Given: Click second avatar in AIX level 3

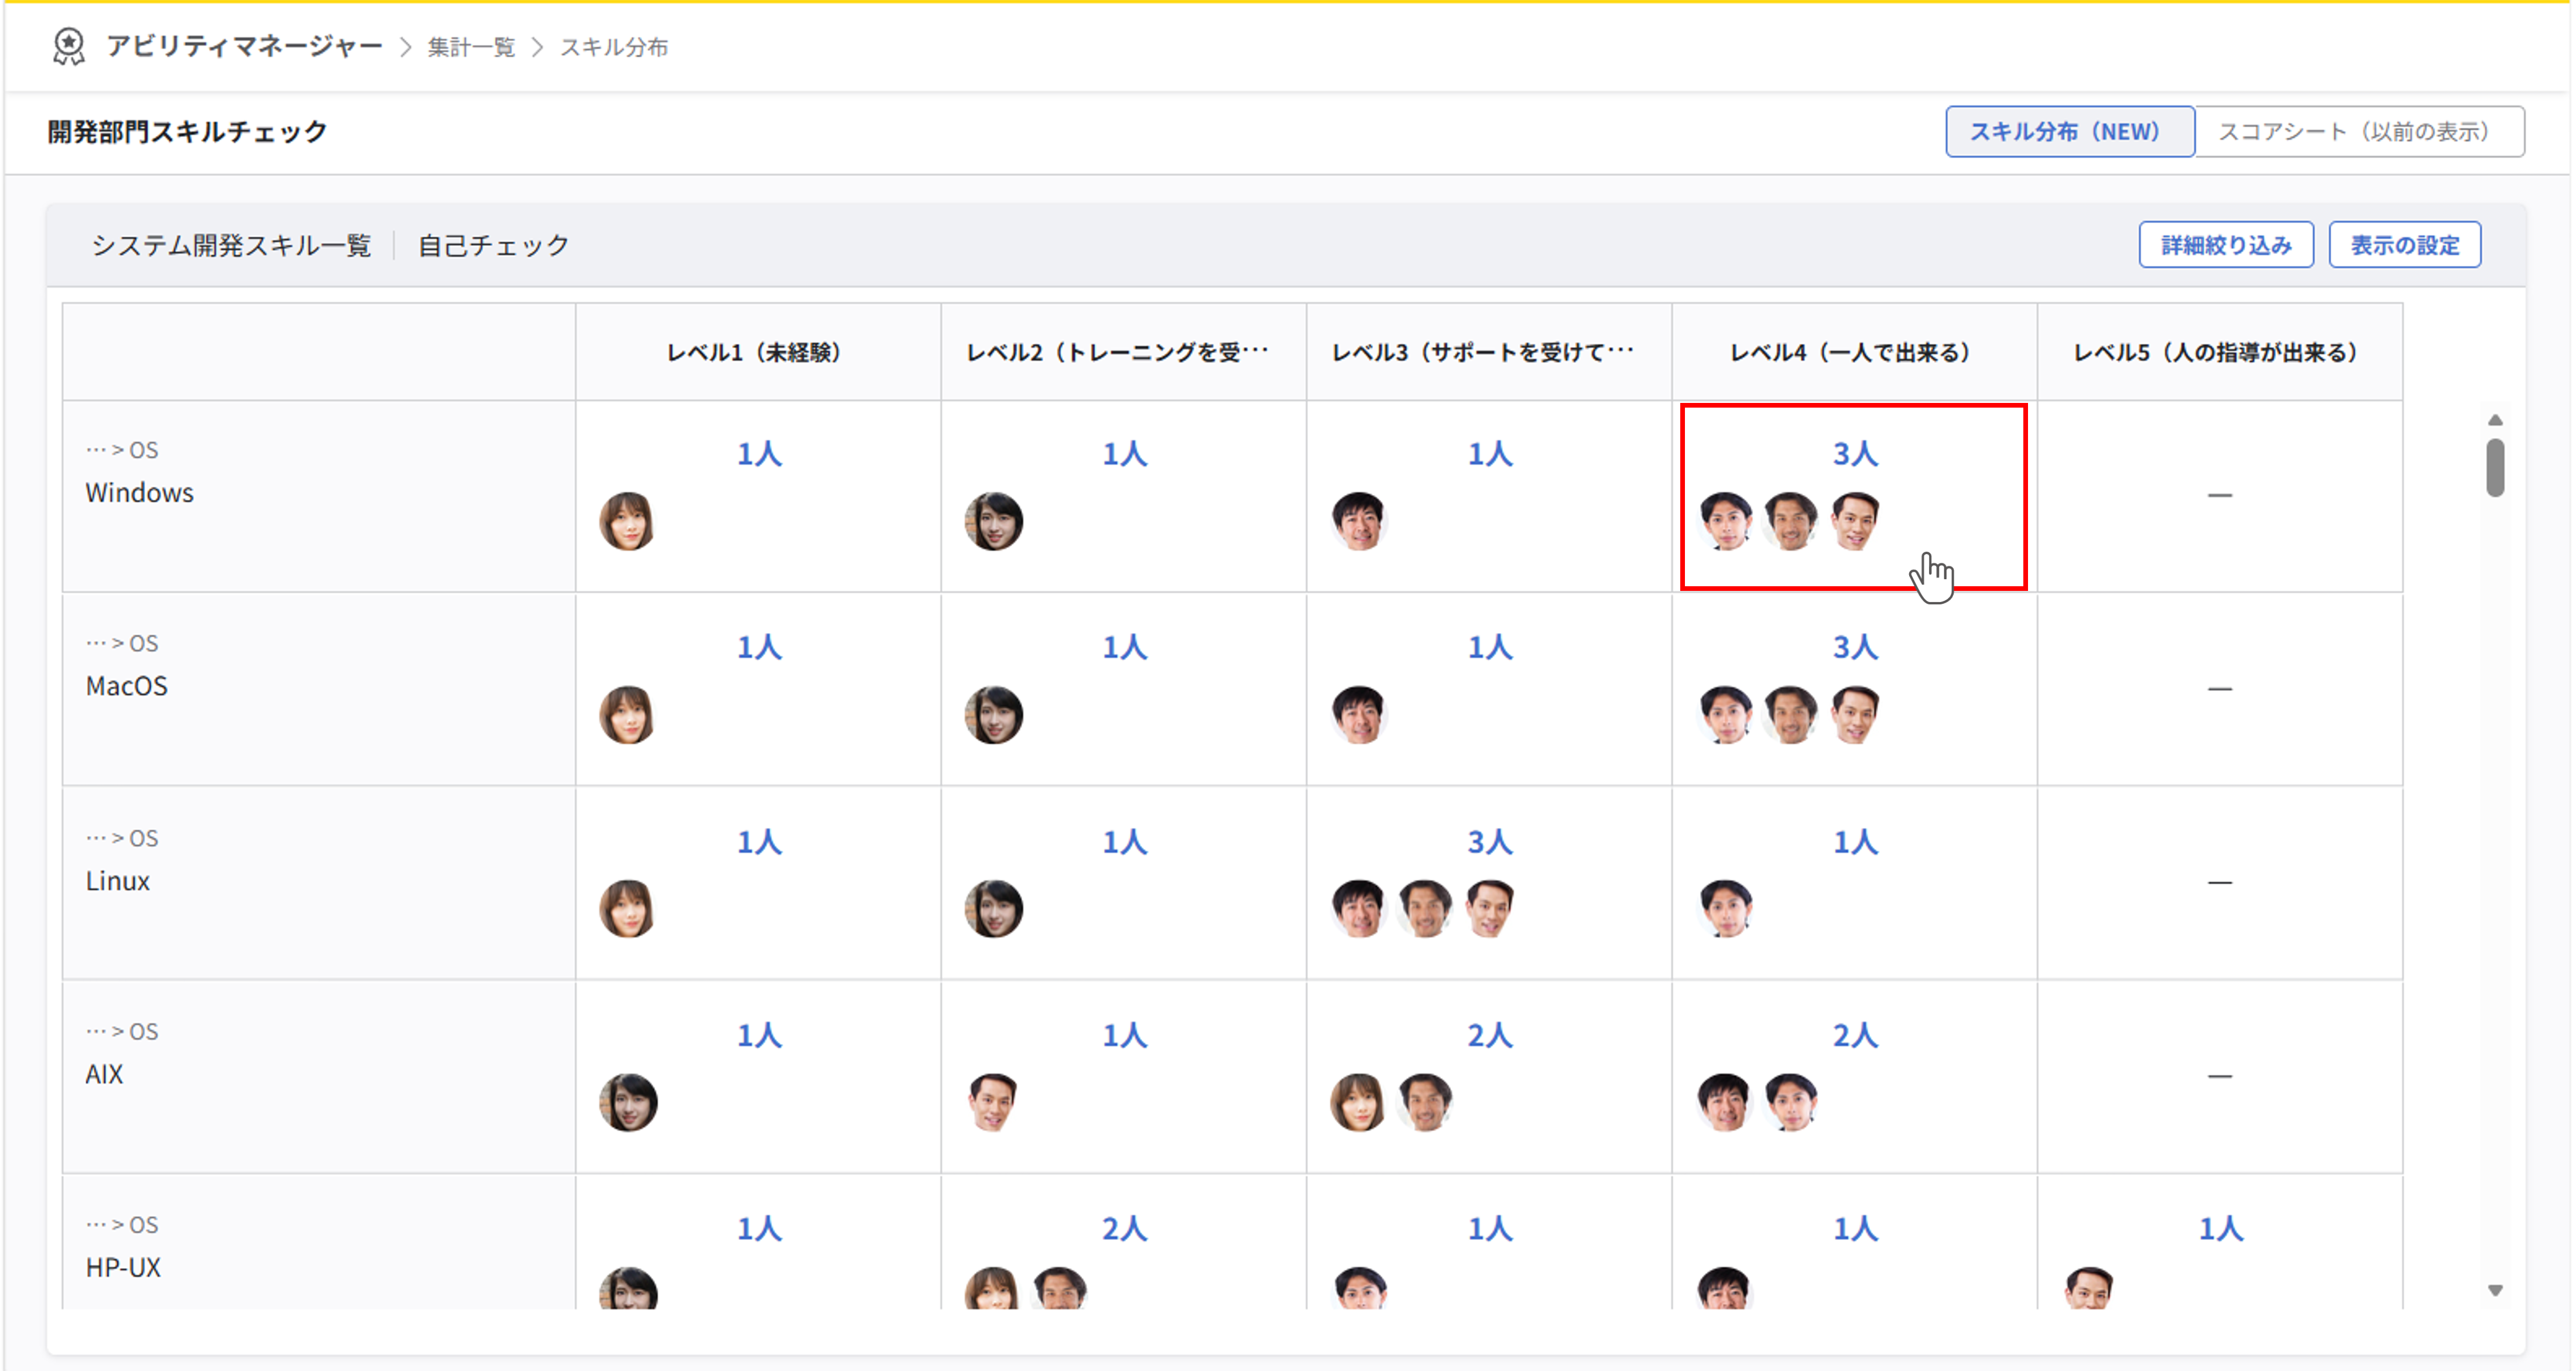Looking at the screenshot, I should tap(1424, 1103).
